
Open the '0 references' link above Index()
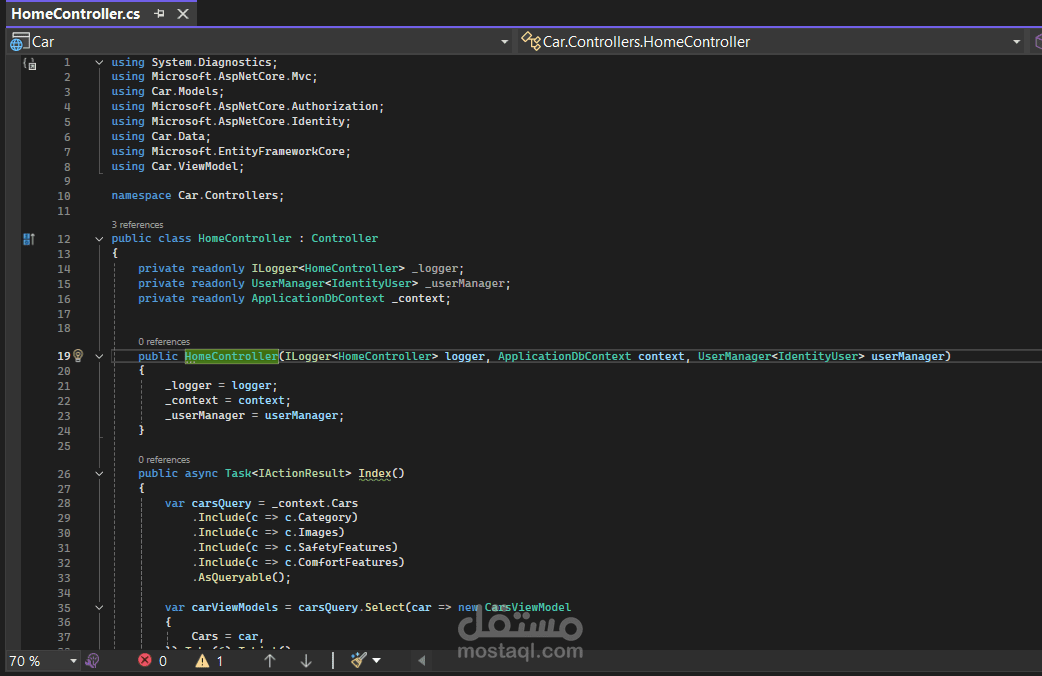pyautogui.click(x=164, y=459)
